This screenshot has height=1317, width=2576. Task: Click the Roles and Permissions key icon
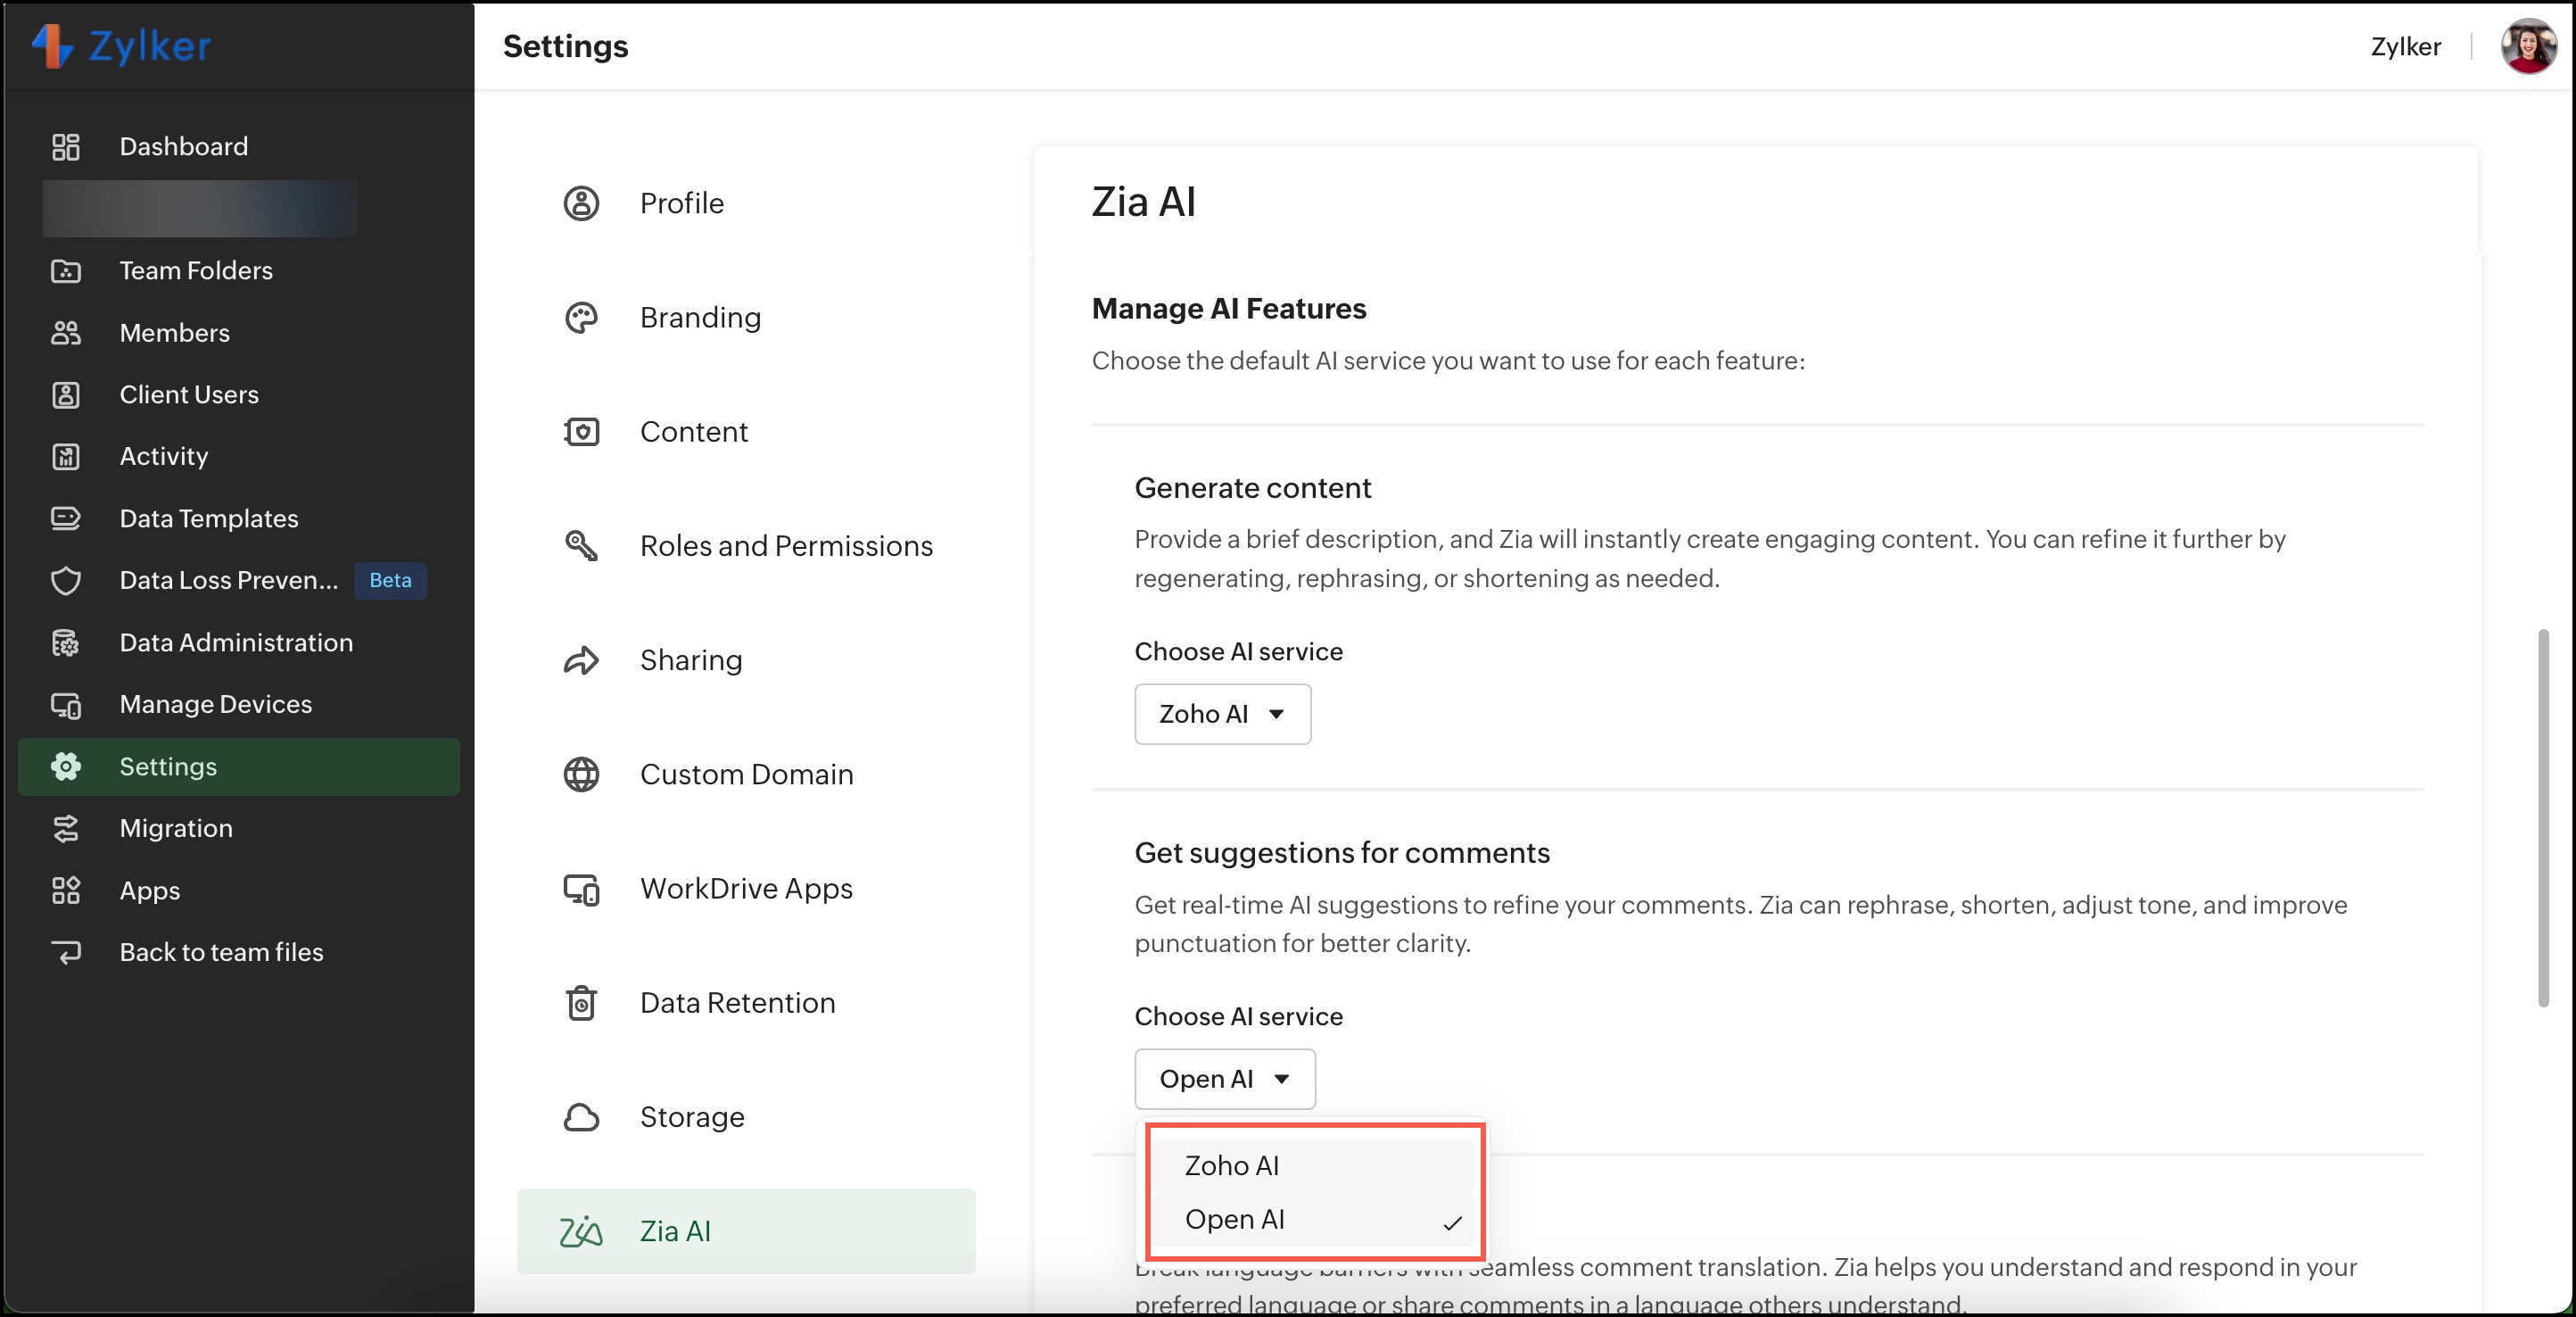581,546
